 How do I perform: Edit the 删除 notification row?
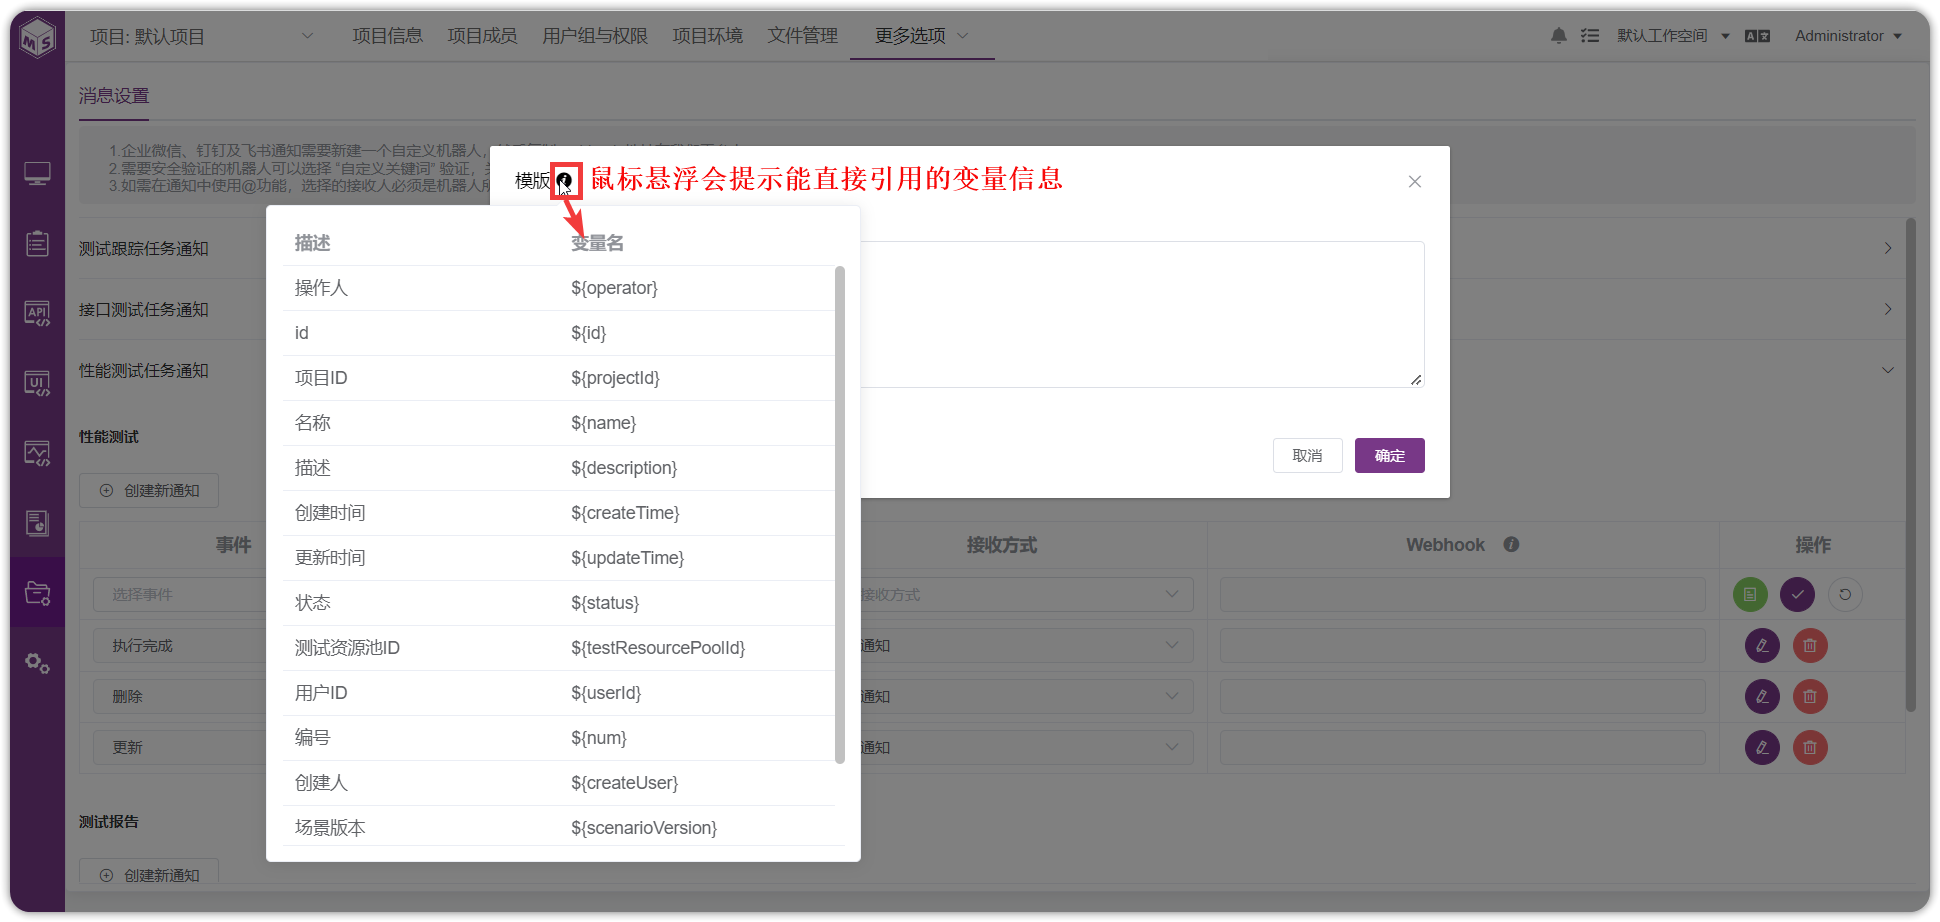tap(1762, 697)
